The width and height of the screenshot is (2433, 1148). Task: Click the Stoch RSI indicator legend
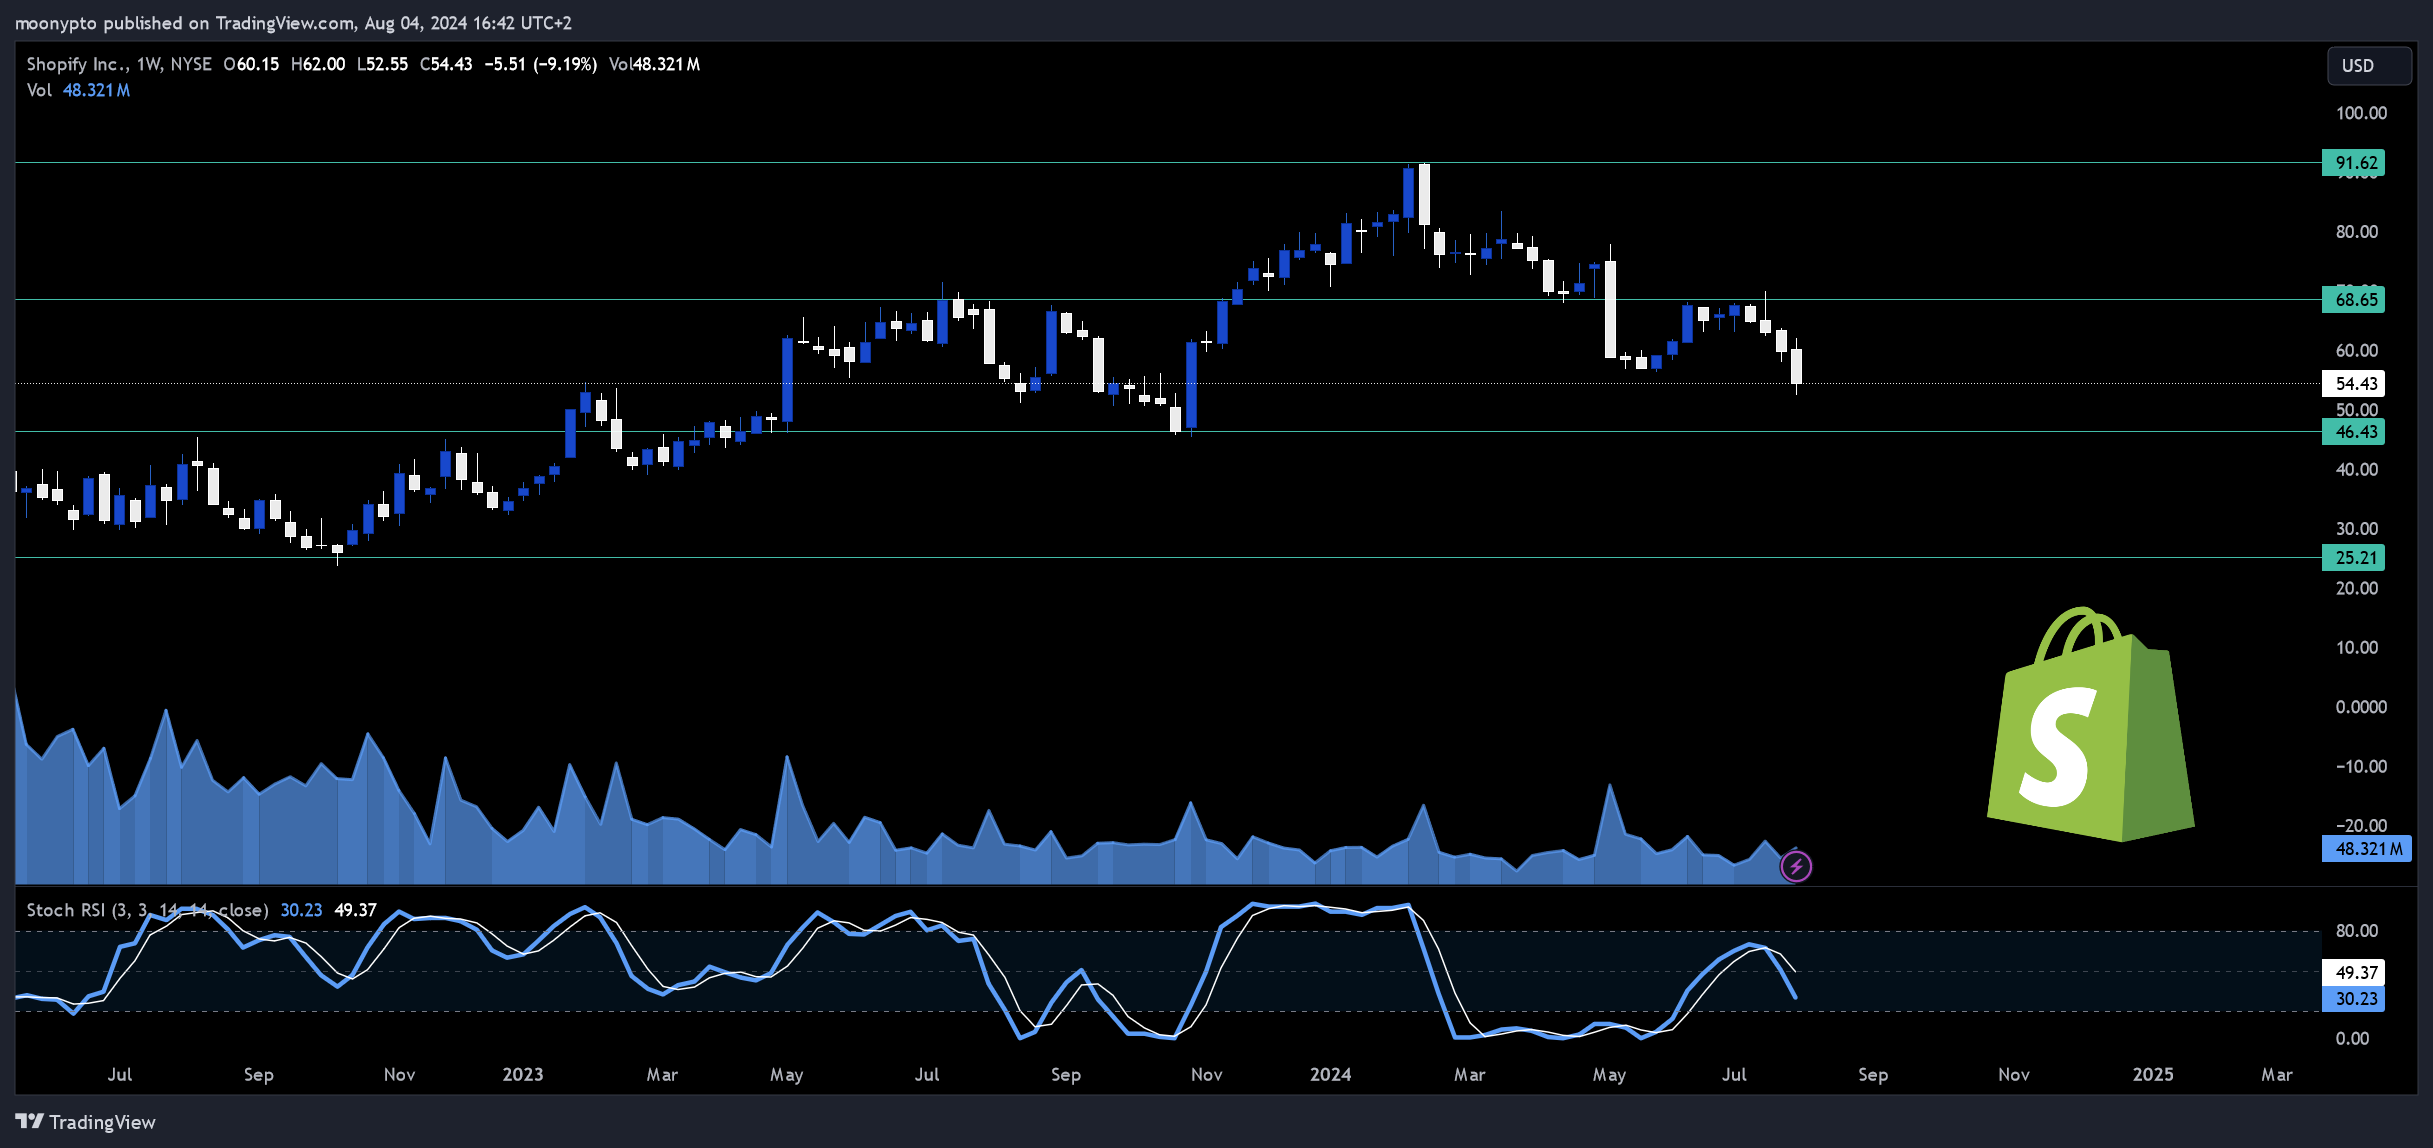click(147, 910)
